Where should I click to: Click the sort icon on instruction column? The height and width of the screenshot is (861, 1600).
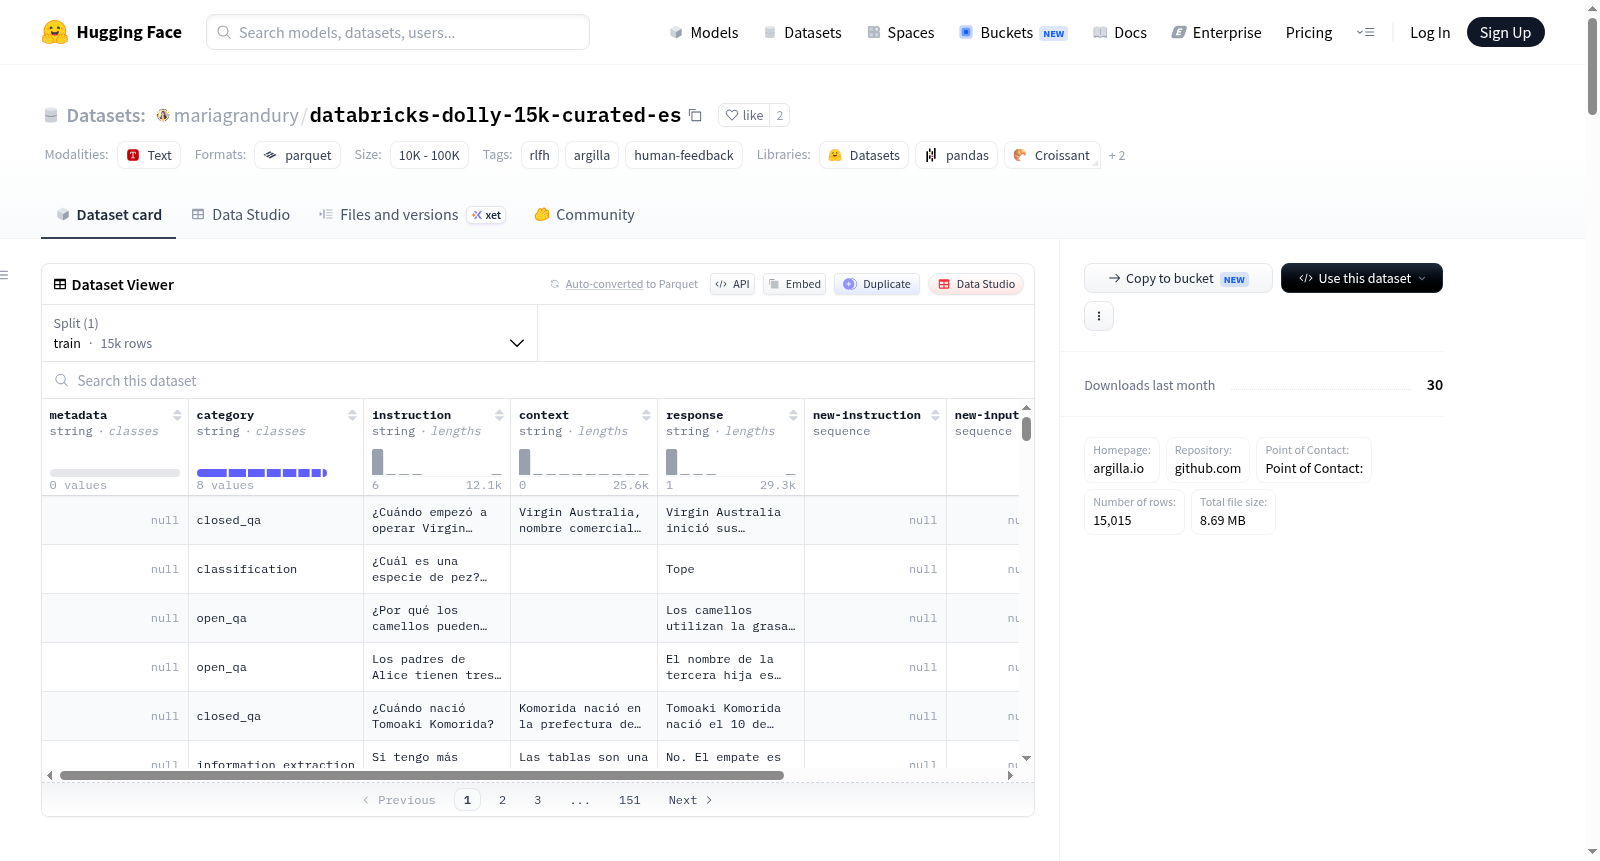click(499, 415)
